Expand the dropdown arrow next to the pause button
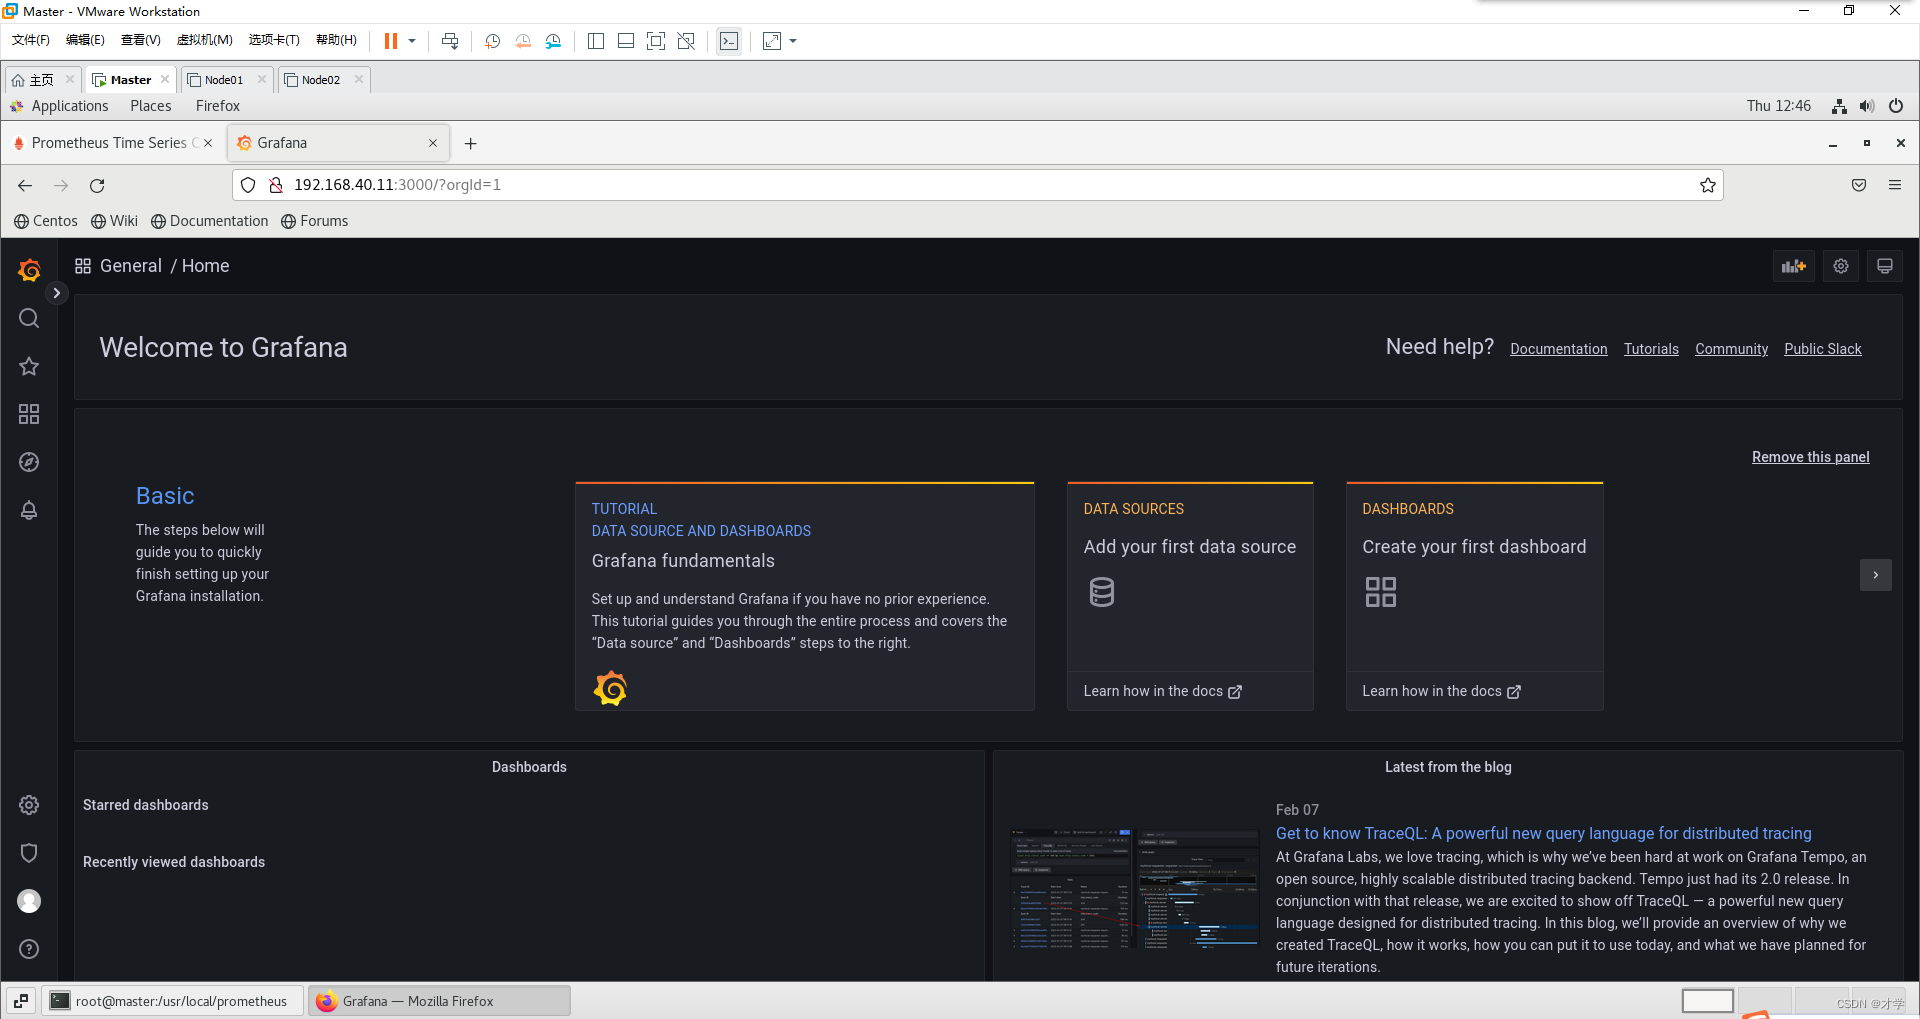 [x=412, y=41]
